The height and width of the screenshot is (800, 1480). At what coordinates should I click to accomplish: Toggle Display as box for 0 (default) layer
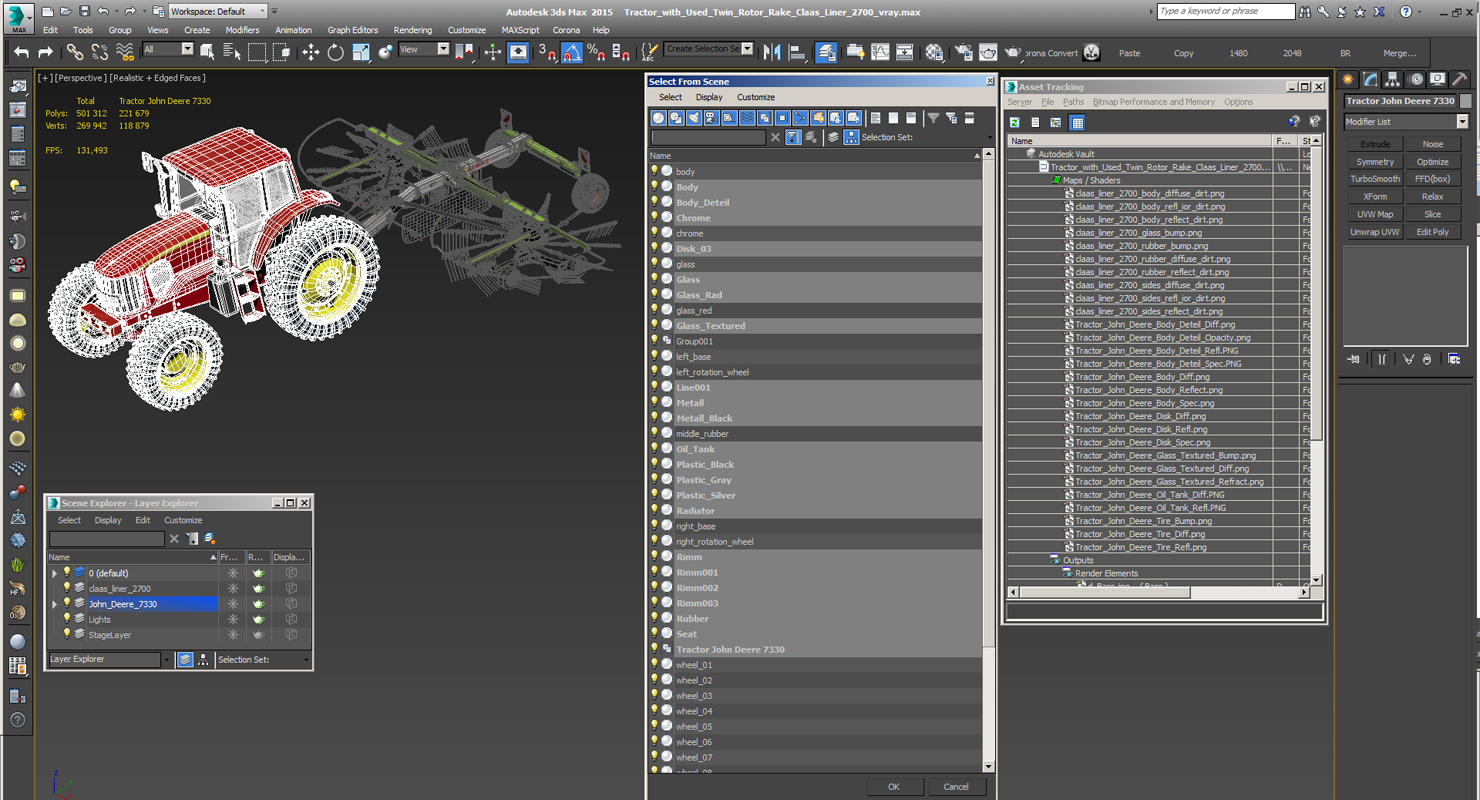pos(291,573)
